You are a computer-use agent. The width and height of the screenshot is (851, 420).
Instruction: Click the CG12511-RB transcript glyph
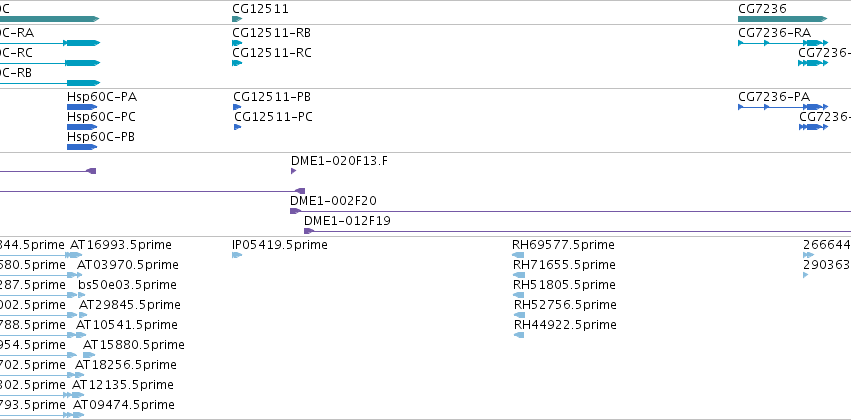tap(237, 43)
